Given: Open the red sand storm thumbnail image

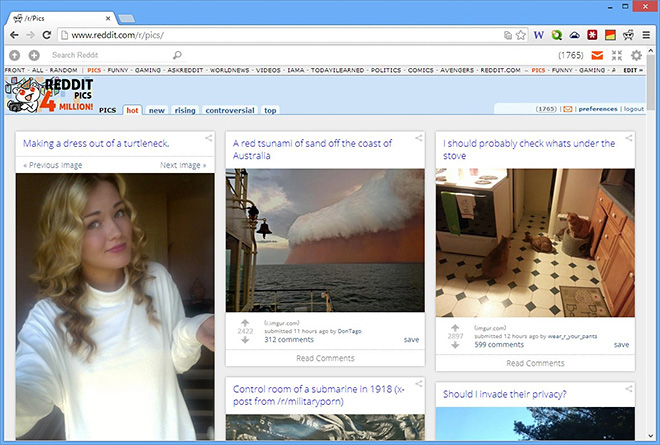Looking at the screenshot, I should [325, 240].
